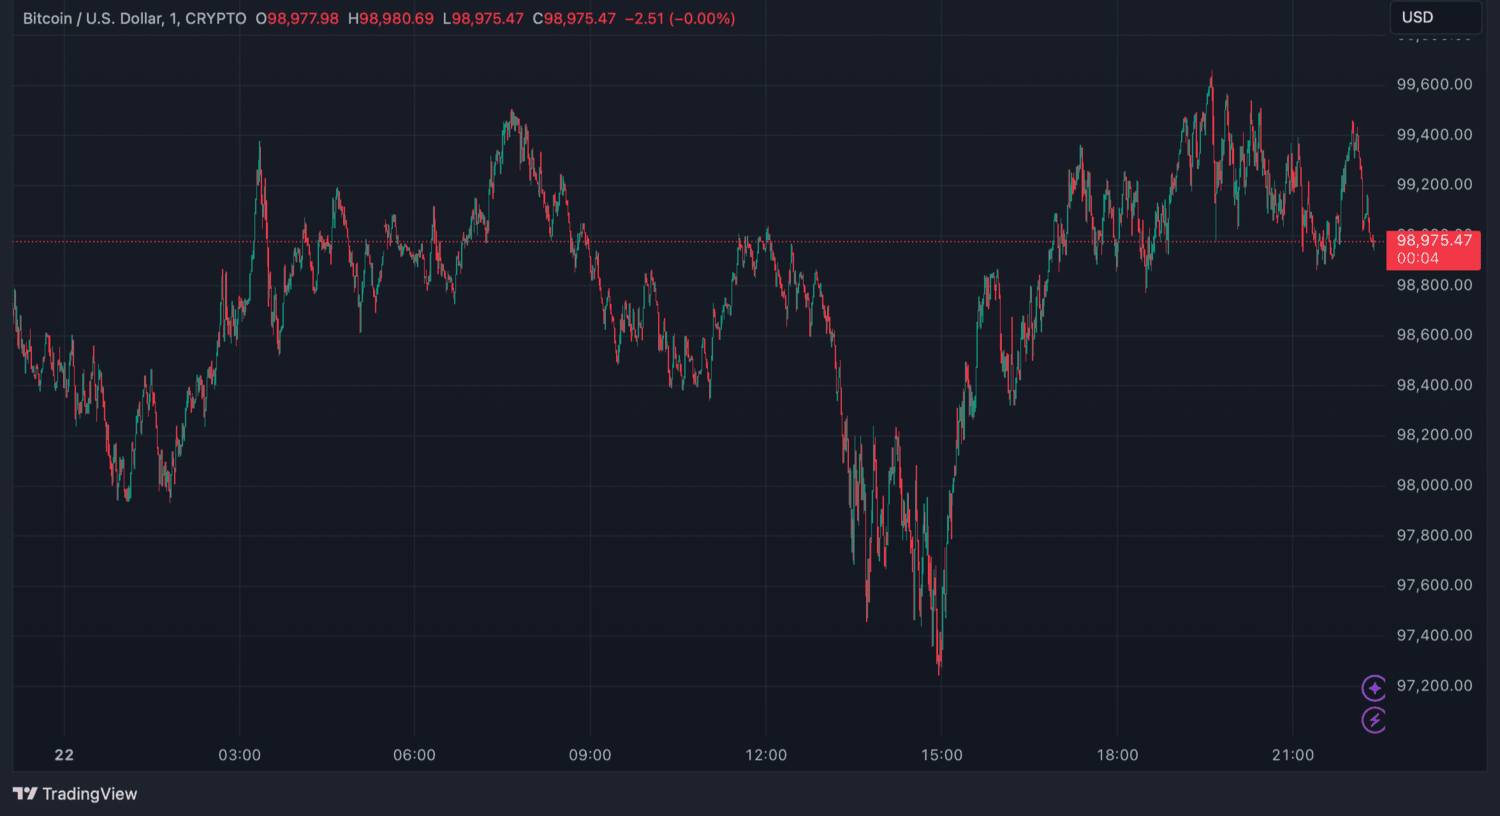Click the Bitcoin / U.S. Dollar symbol title
1500x816 pixels.
(134, 19)
